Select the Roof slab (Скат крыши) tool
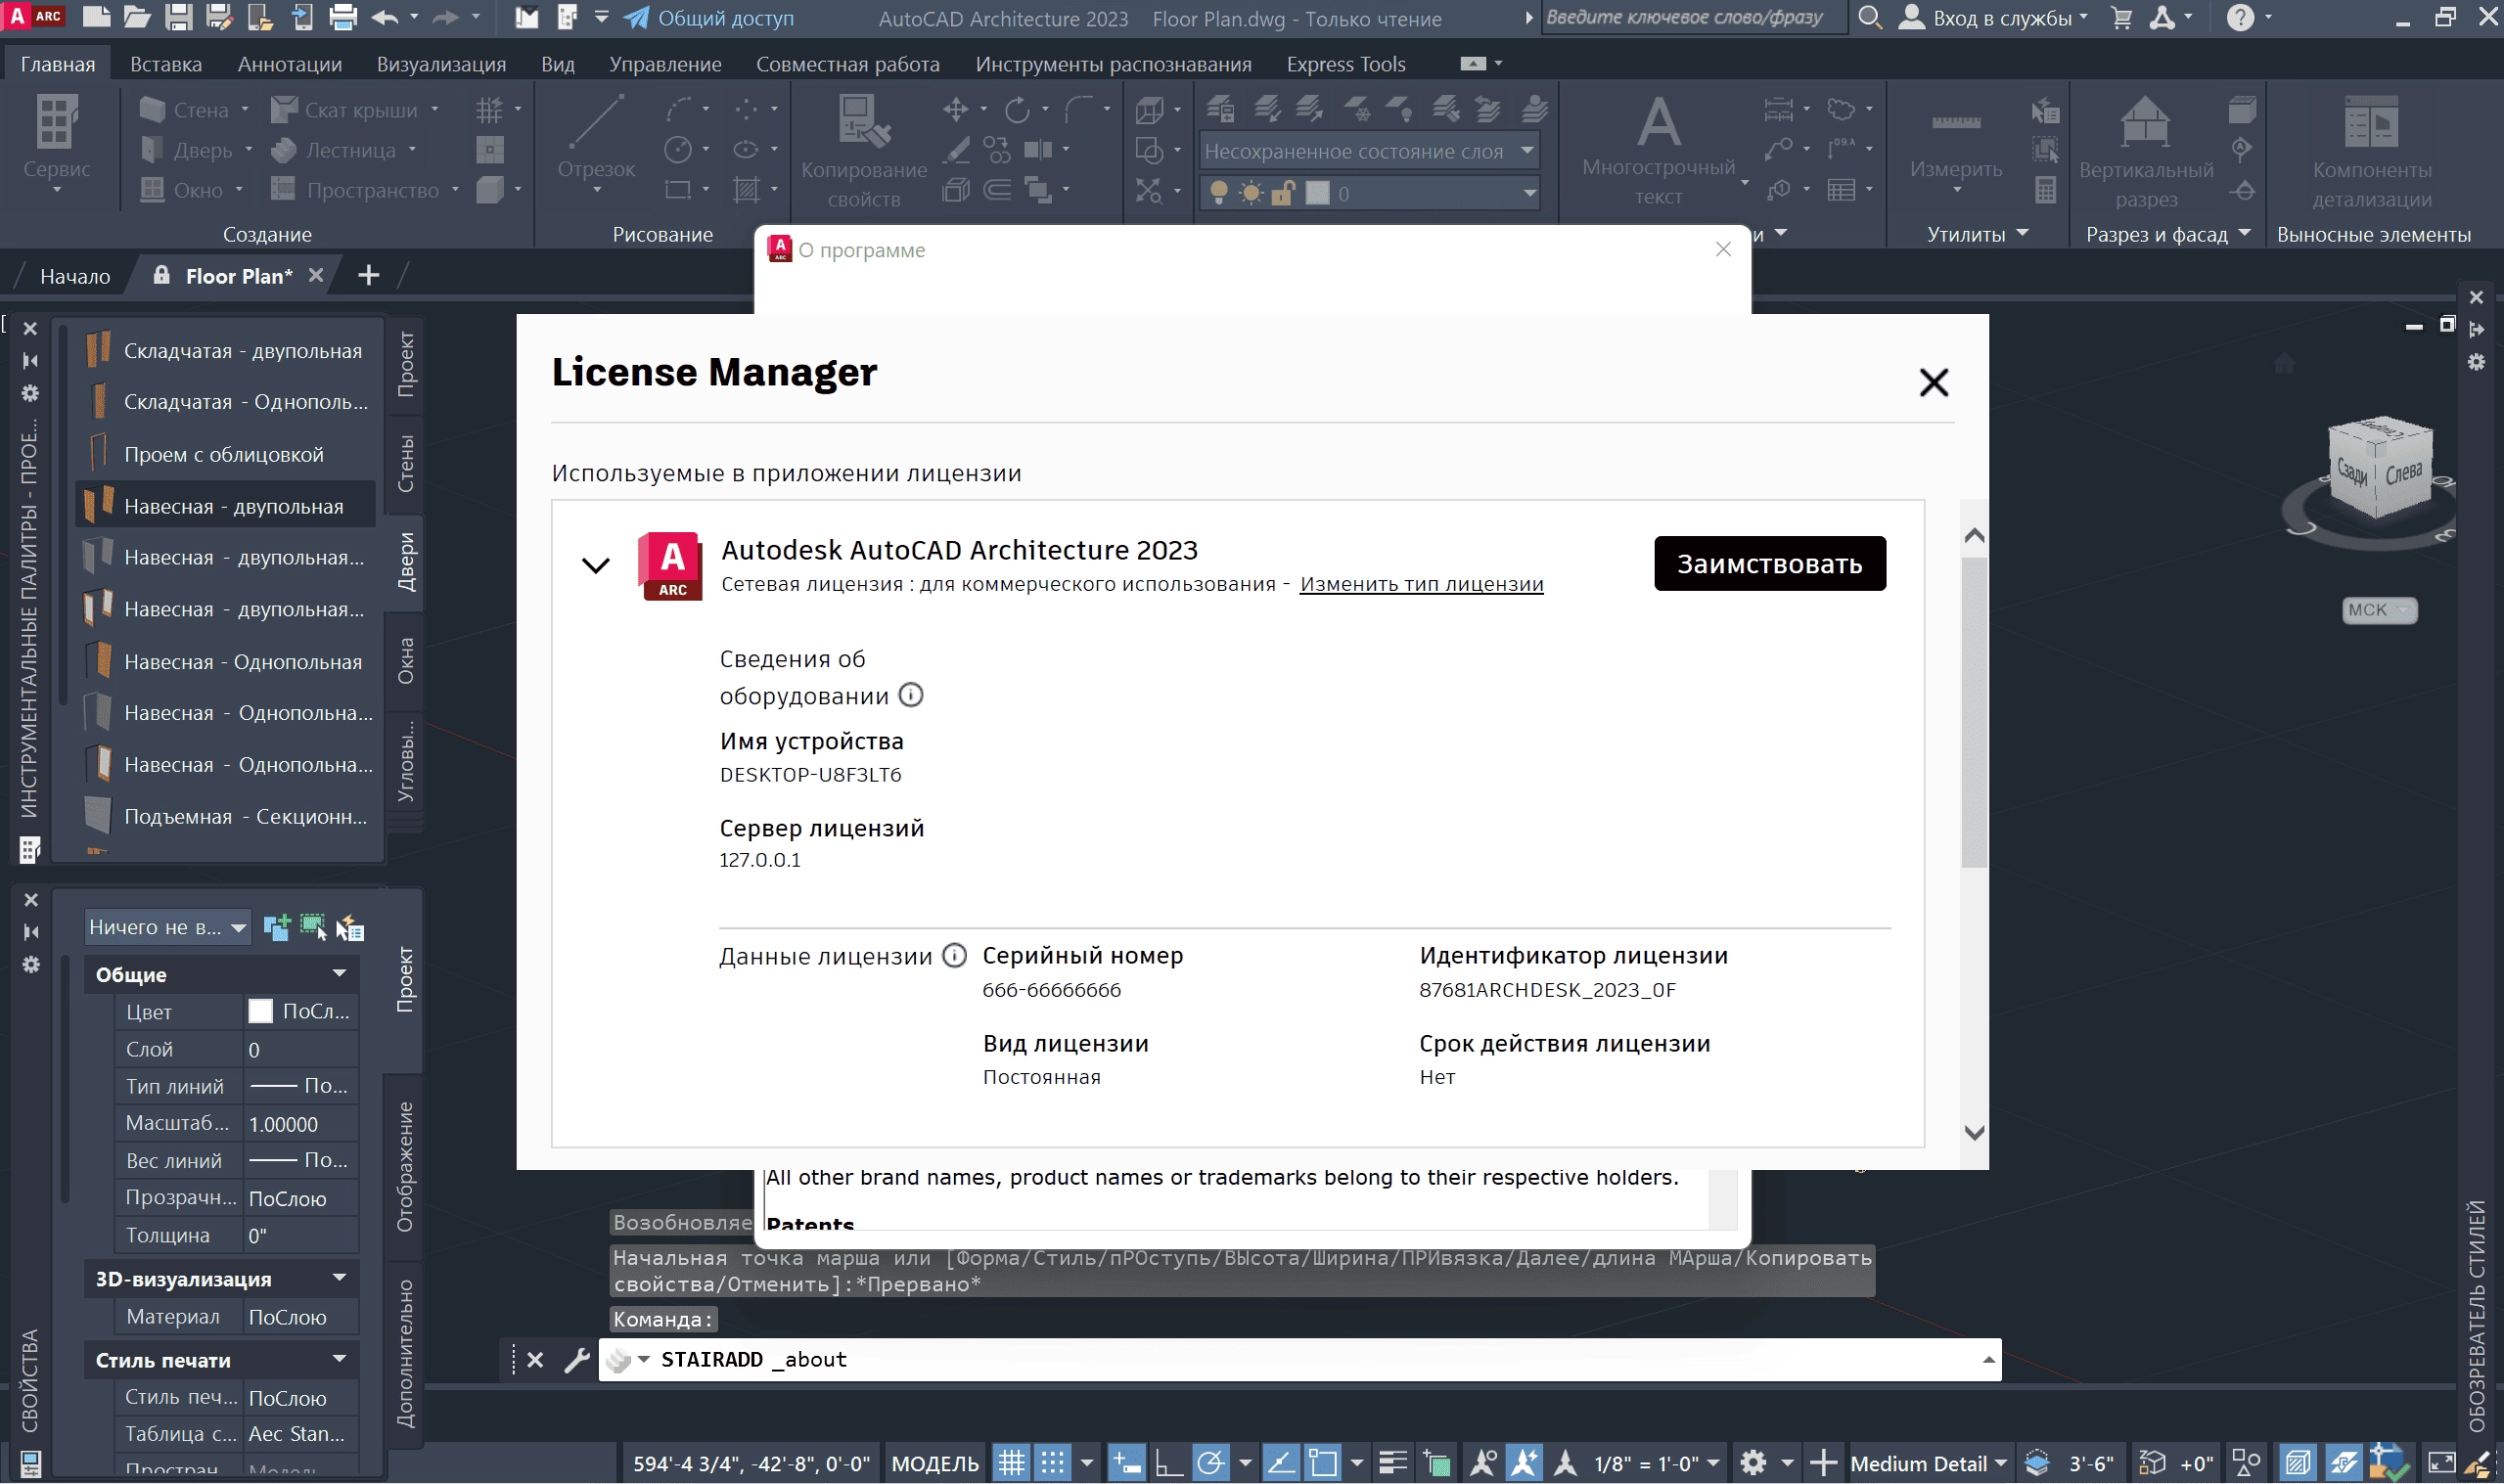2504x1484 pixels. coord(345,109)
